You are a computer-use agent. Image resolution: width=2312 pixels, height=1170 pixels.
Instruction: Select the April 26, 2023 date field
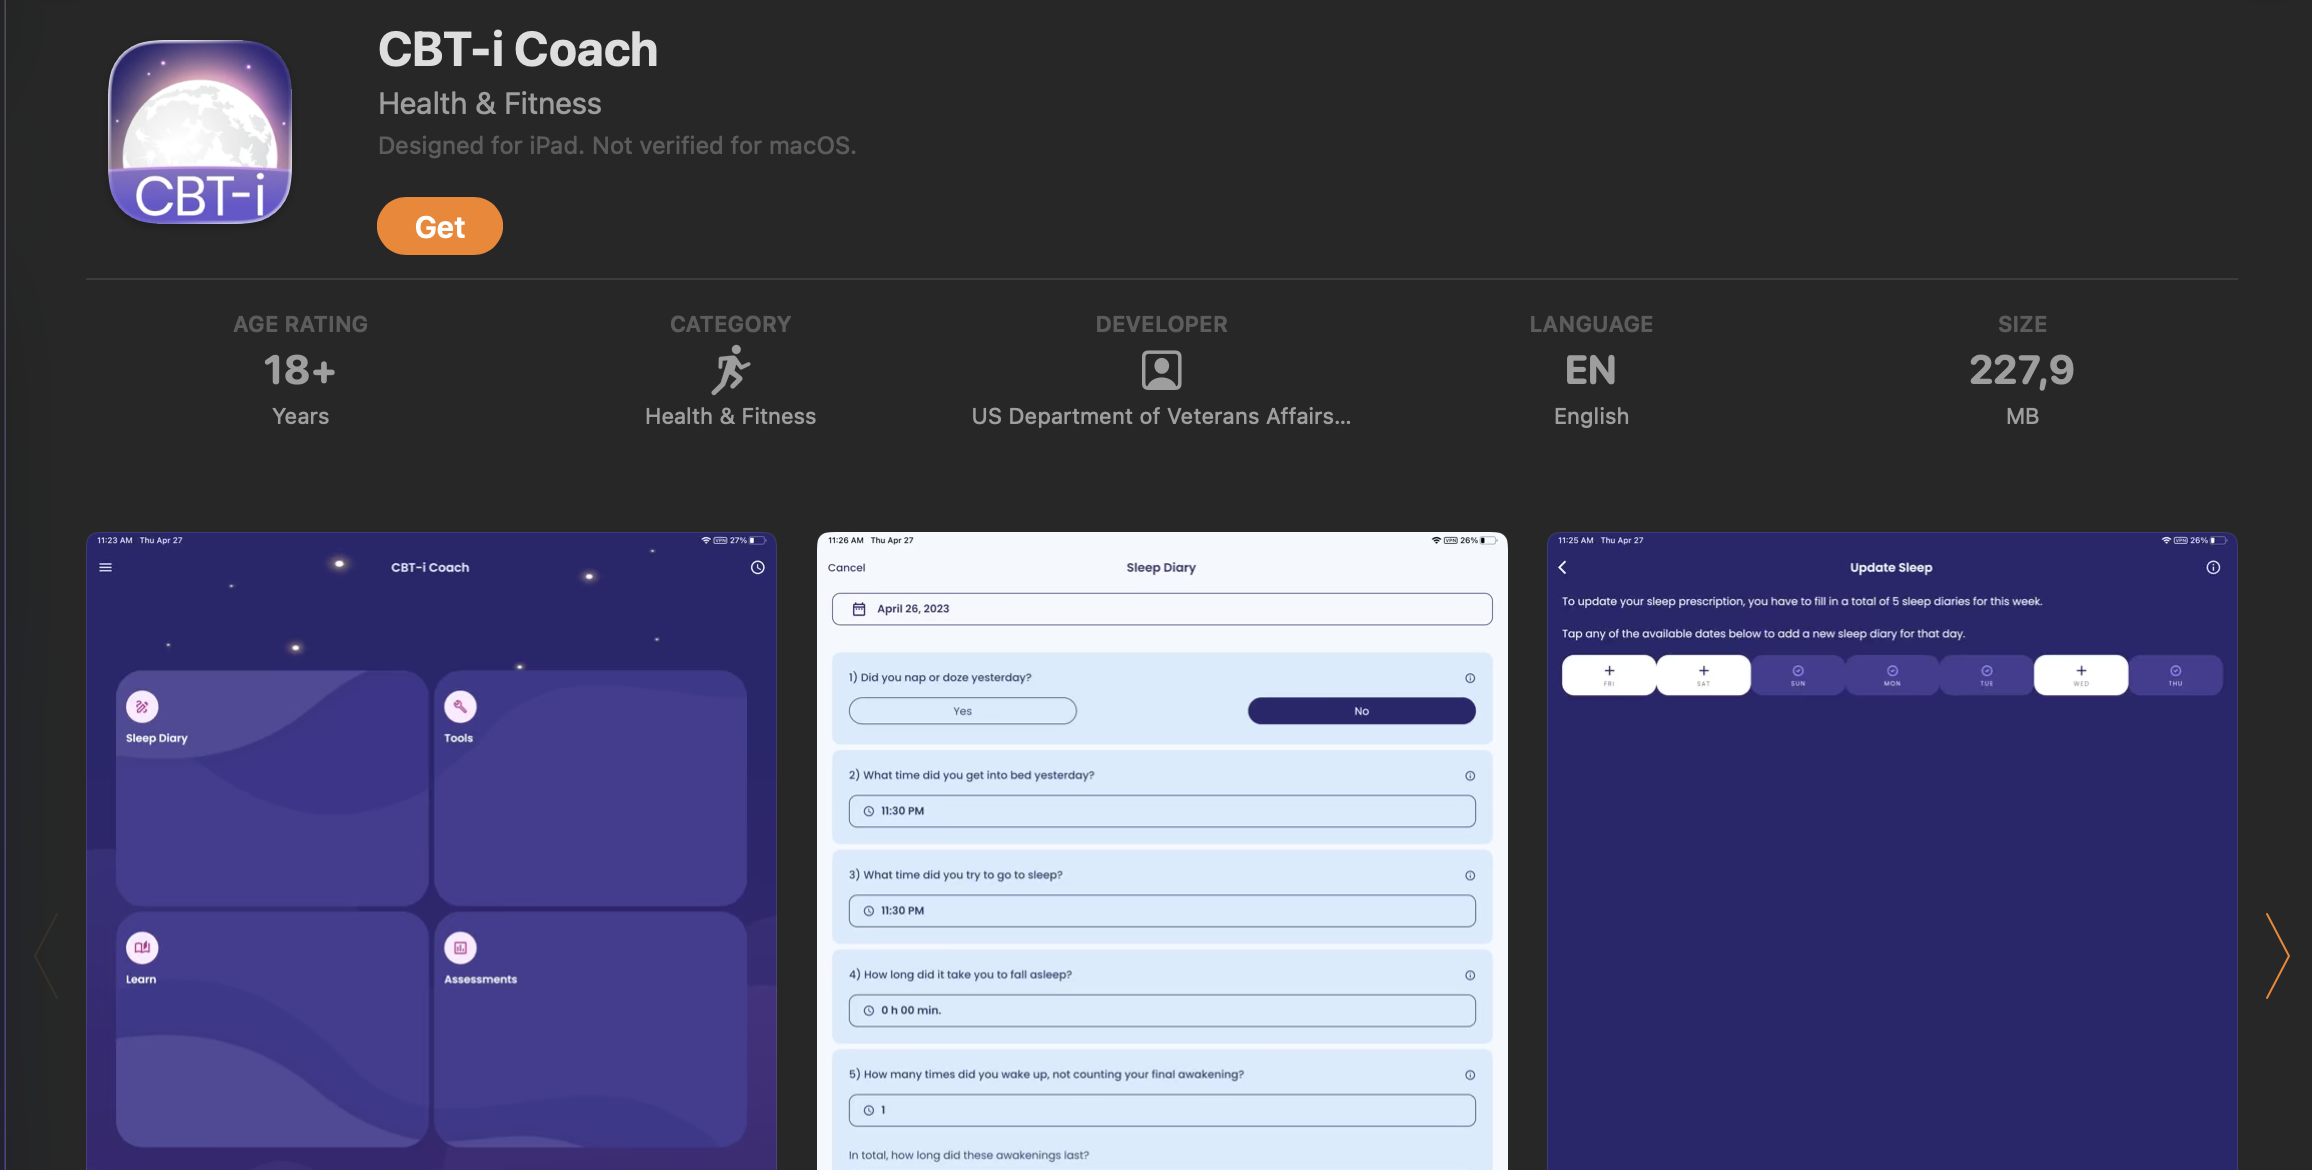point(1162,609)
